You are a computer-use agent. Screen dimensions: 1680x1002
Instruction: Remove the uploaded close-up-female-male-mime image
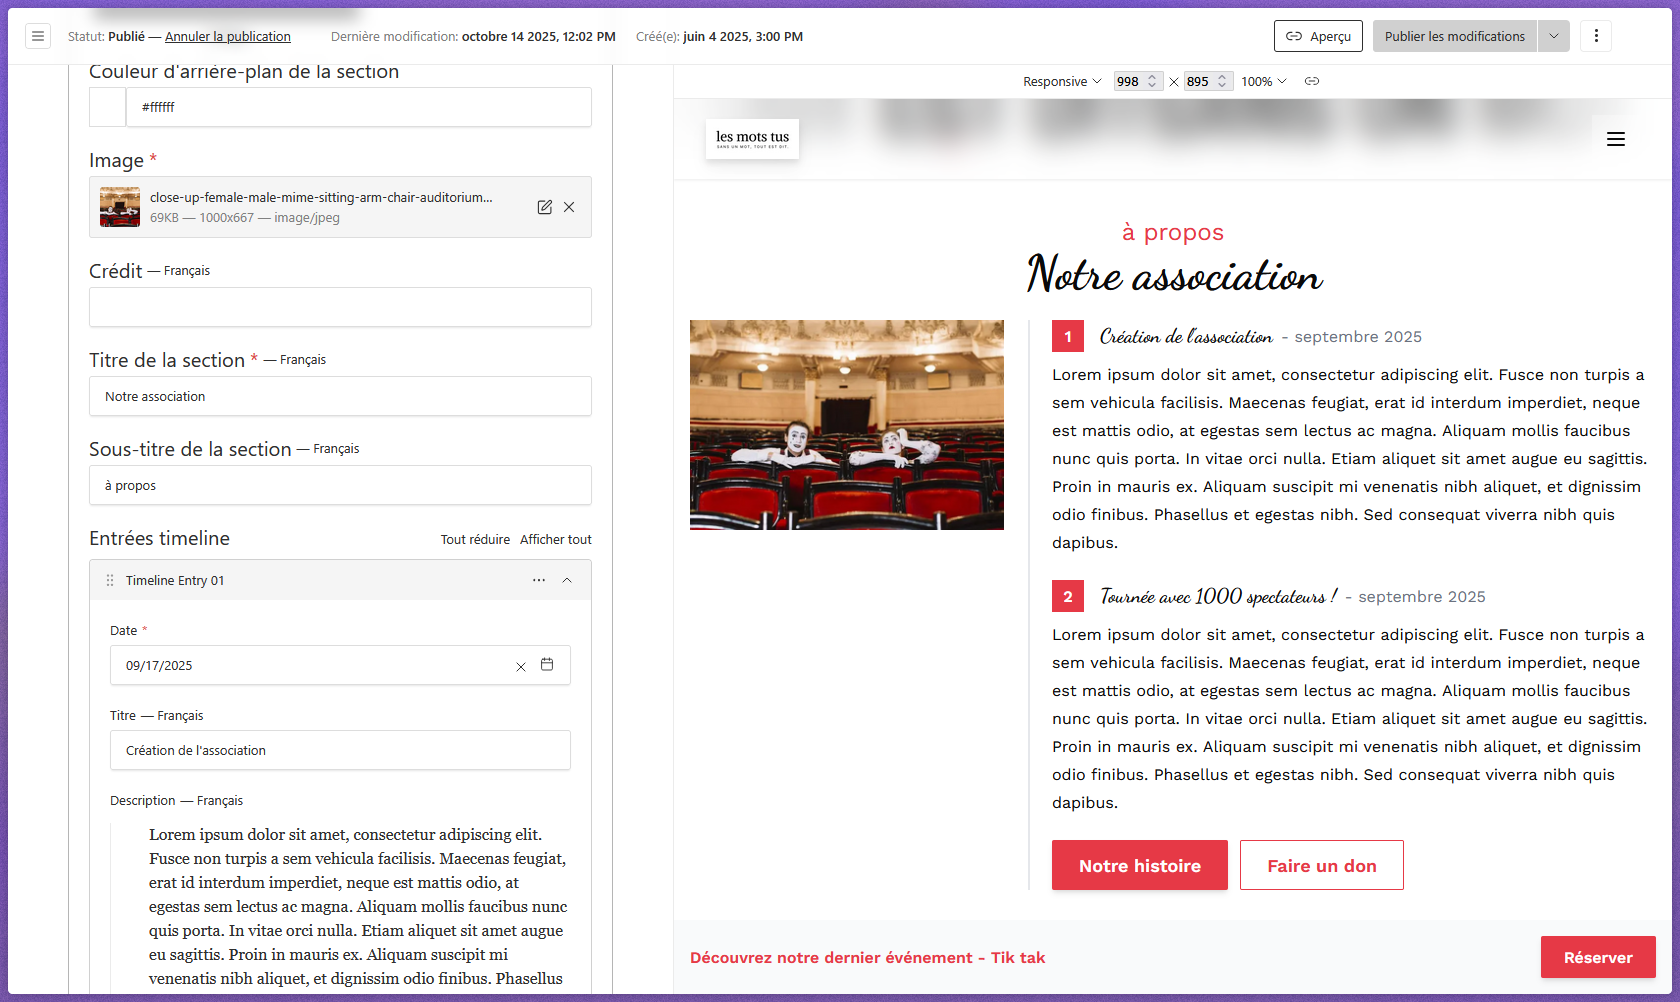(569, 207)
